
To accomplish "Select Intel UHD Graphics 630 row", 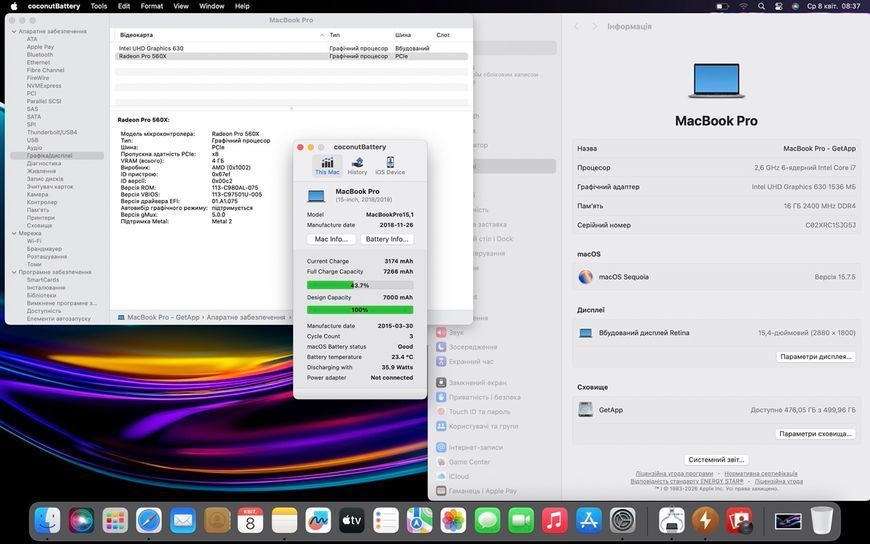I will pos(291,48).
